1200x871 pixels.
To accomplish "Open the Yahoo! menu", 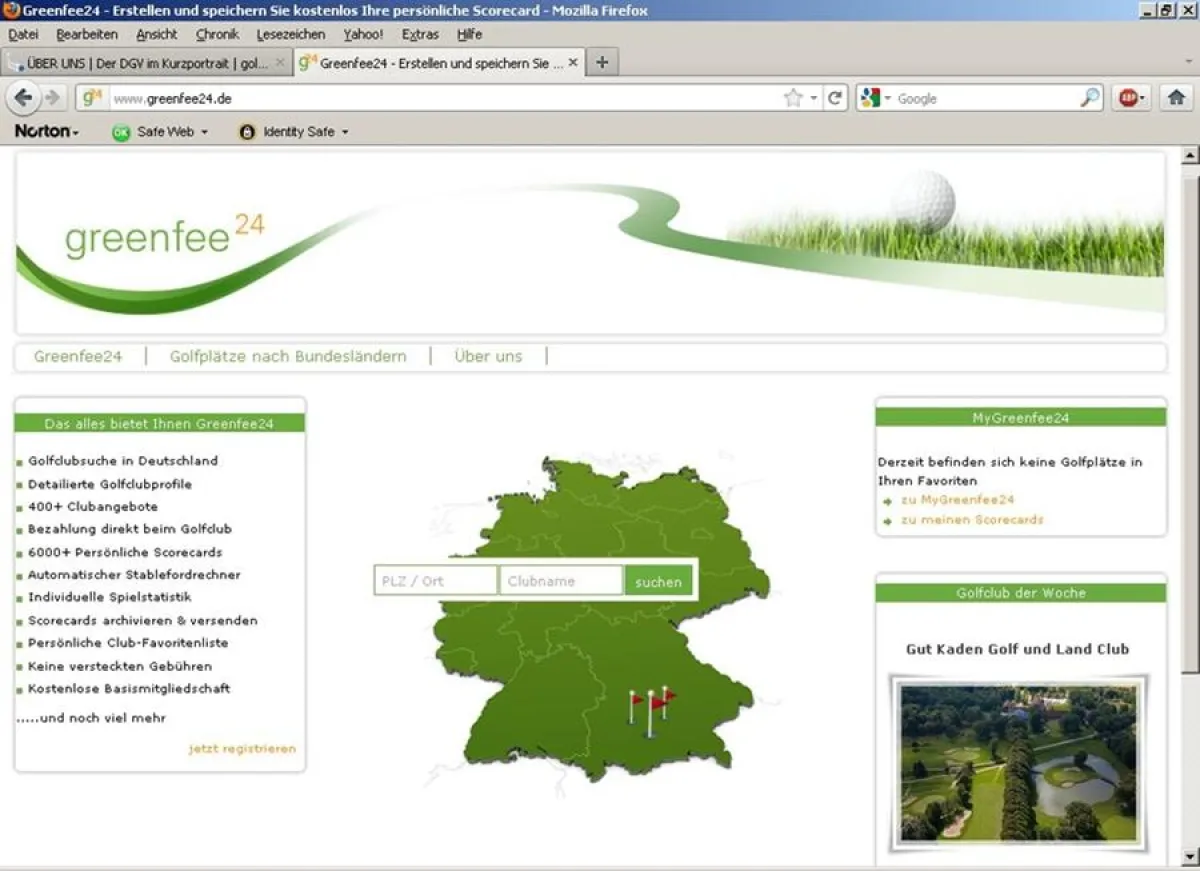I will (x=363, y=34).
